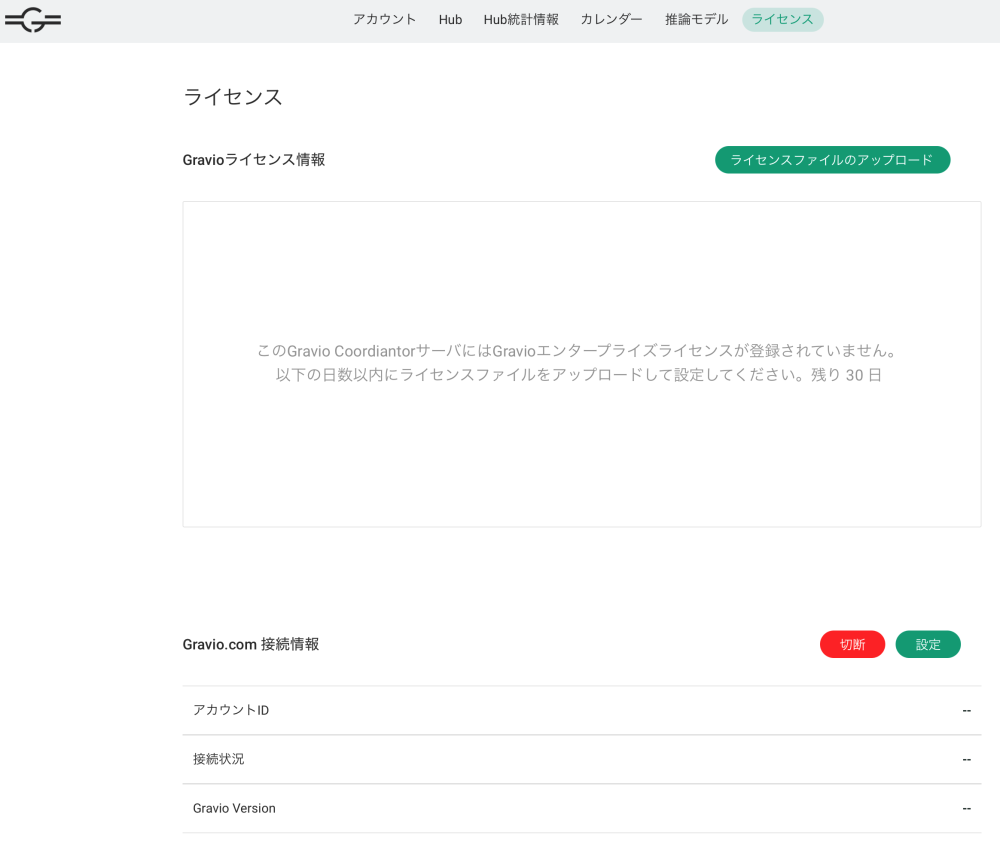Click the red 切断 button
This screenshot has height=847, width=1000.
(852, 644)
